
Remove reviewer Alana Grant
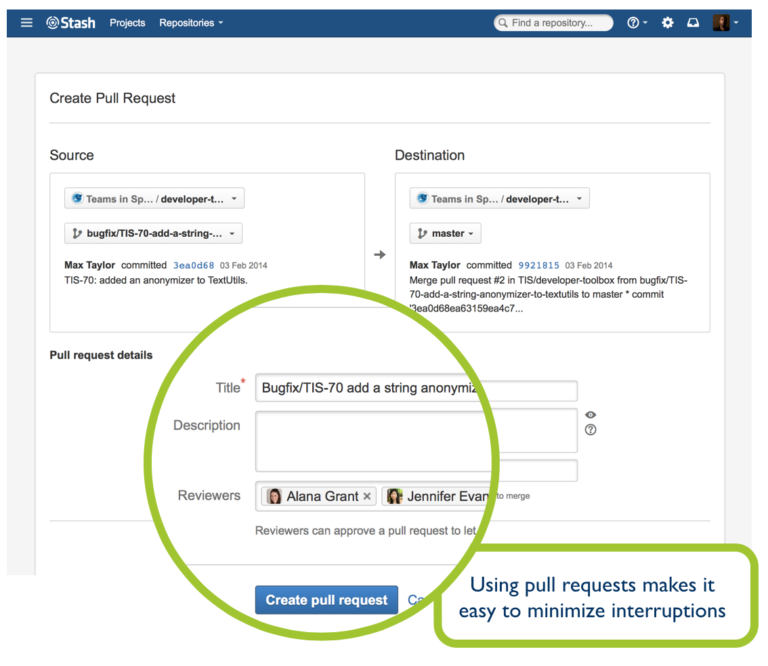click(367, 496)
